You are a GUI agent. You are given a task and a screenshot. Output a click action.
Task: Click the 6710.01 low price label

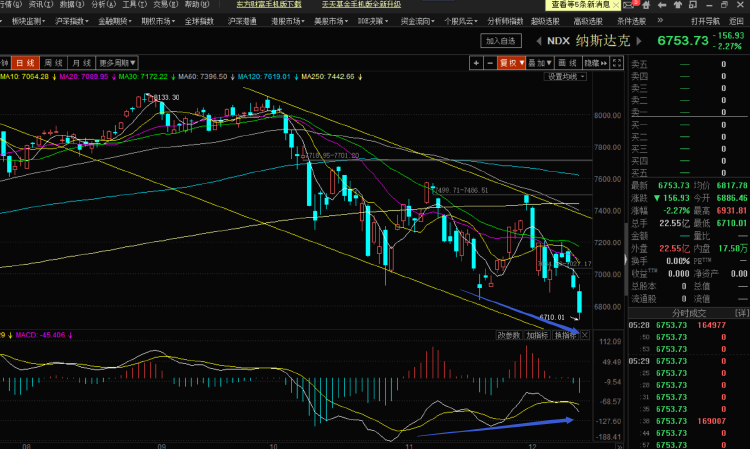click(x=552, y=317)
